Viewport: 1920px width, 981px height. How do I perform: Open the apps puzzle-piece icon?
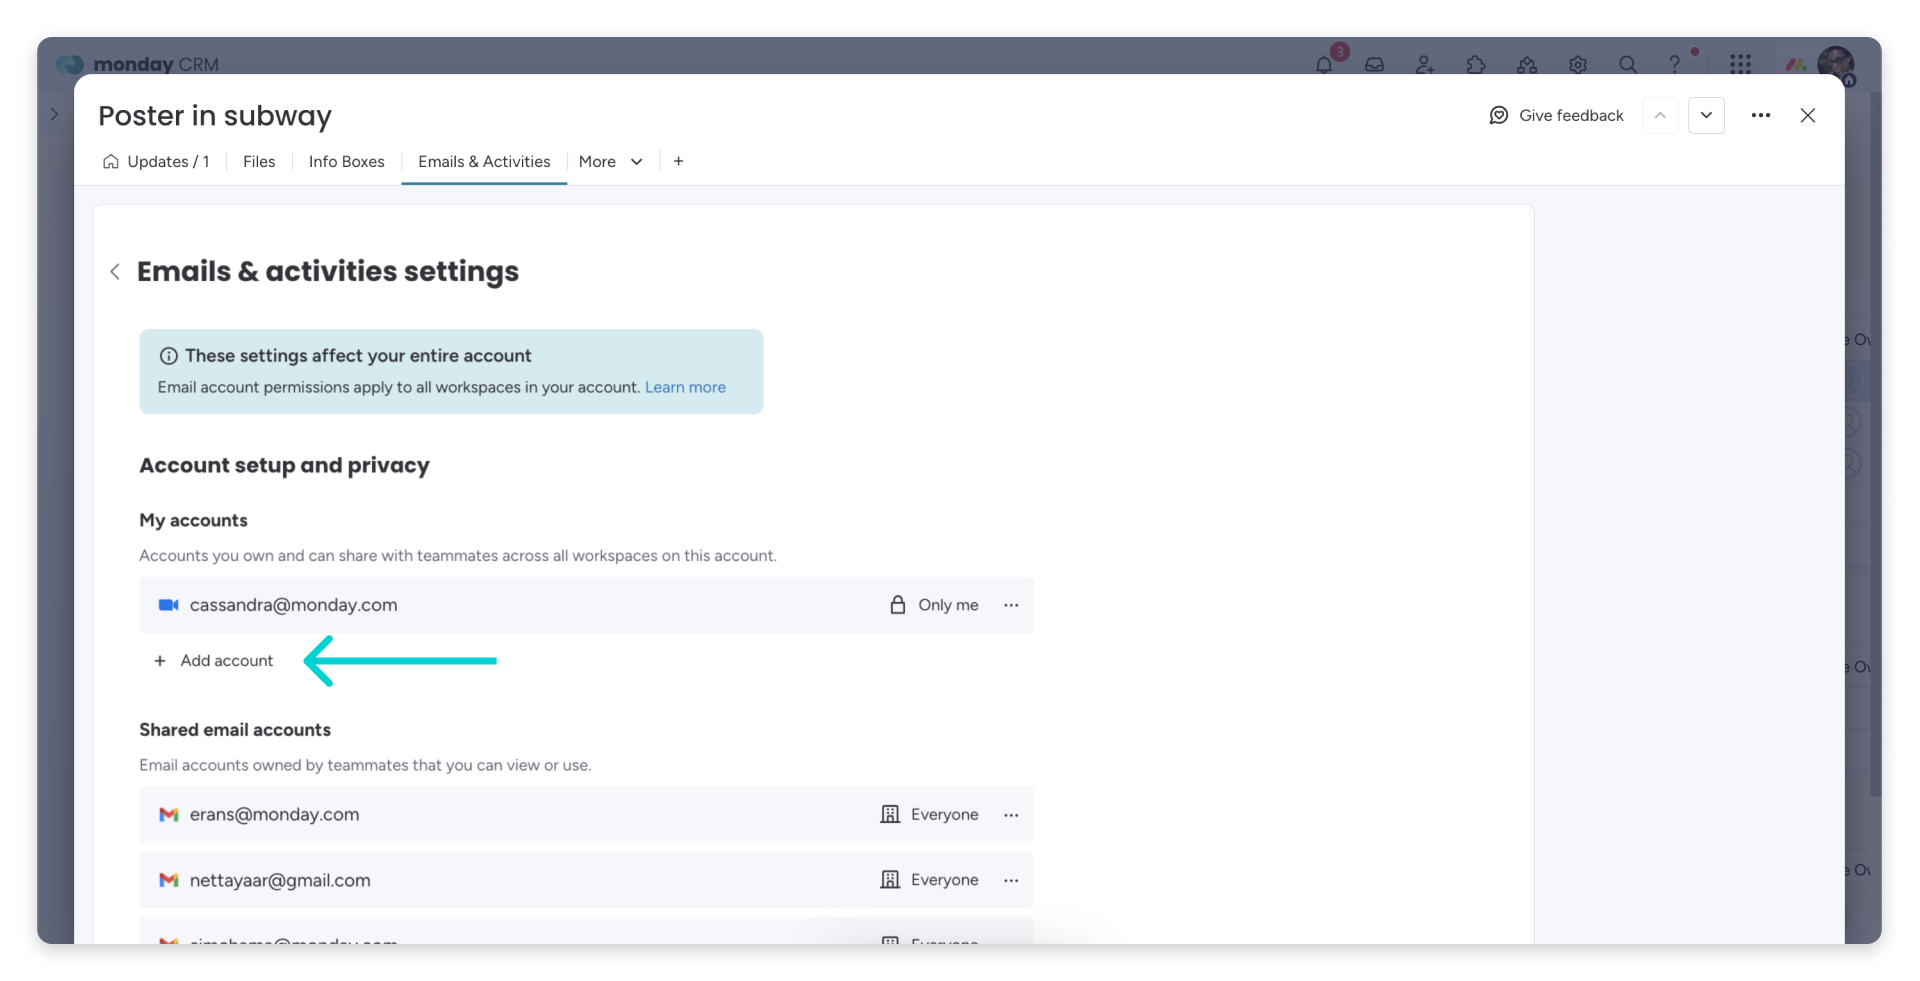tap(1476, 64)
